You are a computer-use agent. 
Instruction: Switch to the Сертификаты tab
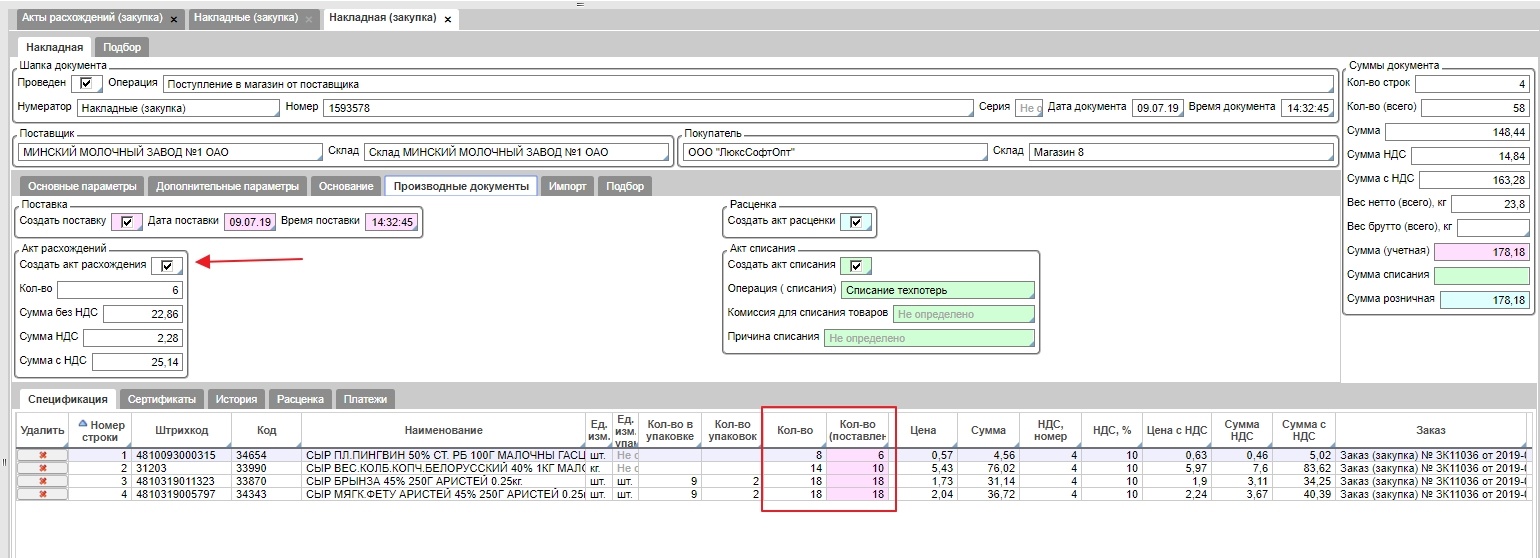(x=162, y=399)
